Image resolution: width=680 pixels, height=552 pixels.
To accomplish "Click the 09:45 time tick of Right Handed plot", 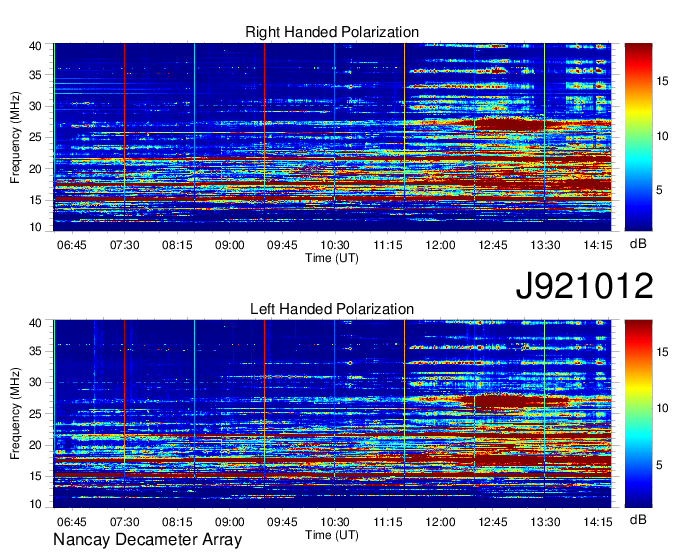I will point(282,245).
